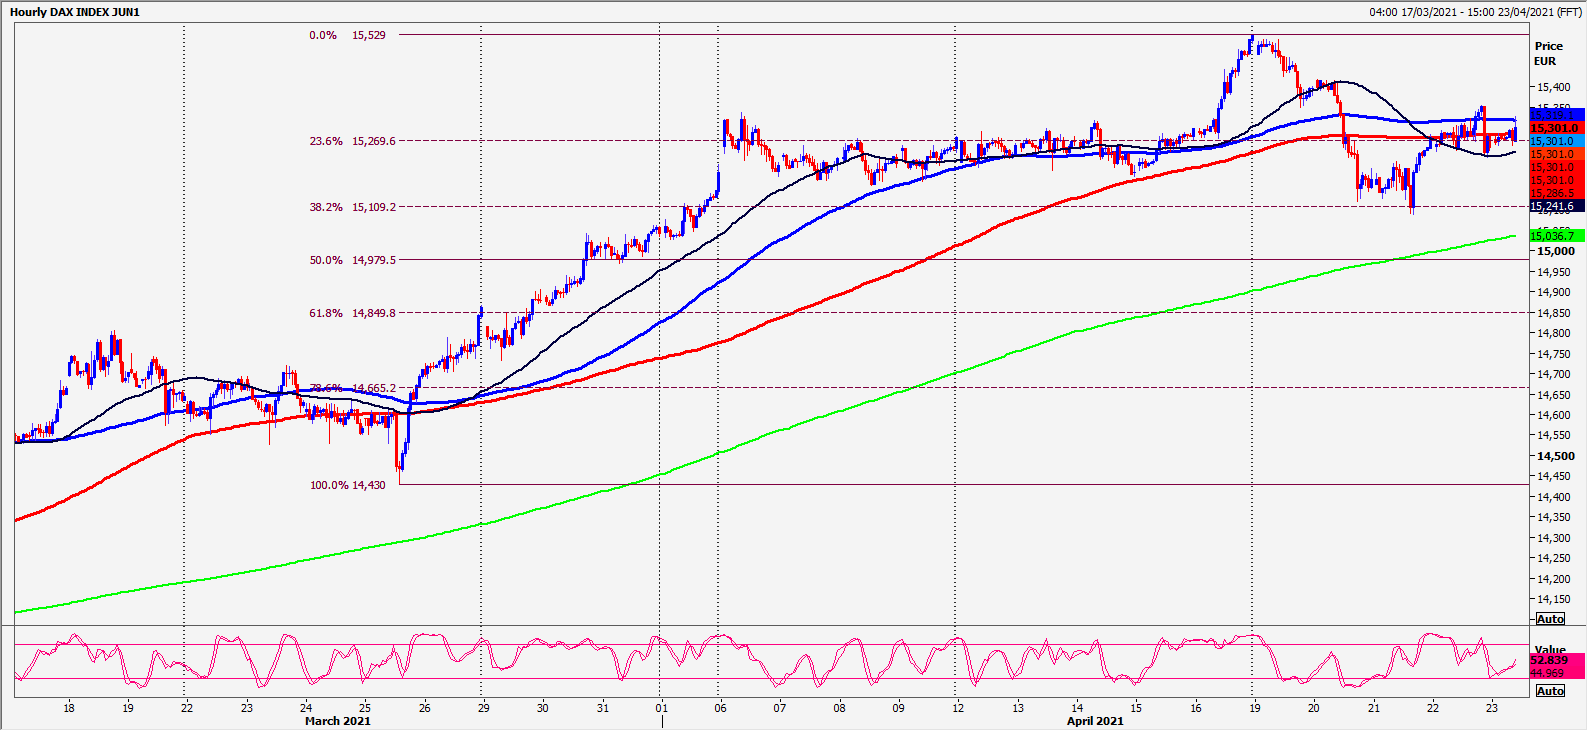Click the Hourly DAX INDEX JUN1 chart title
Viewport: 1588px width, 731px height.
point(75,12)
